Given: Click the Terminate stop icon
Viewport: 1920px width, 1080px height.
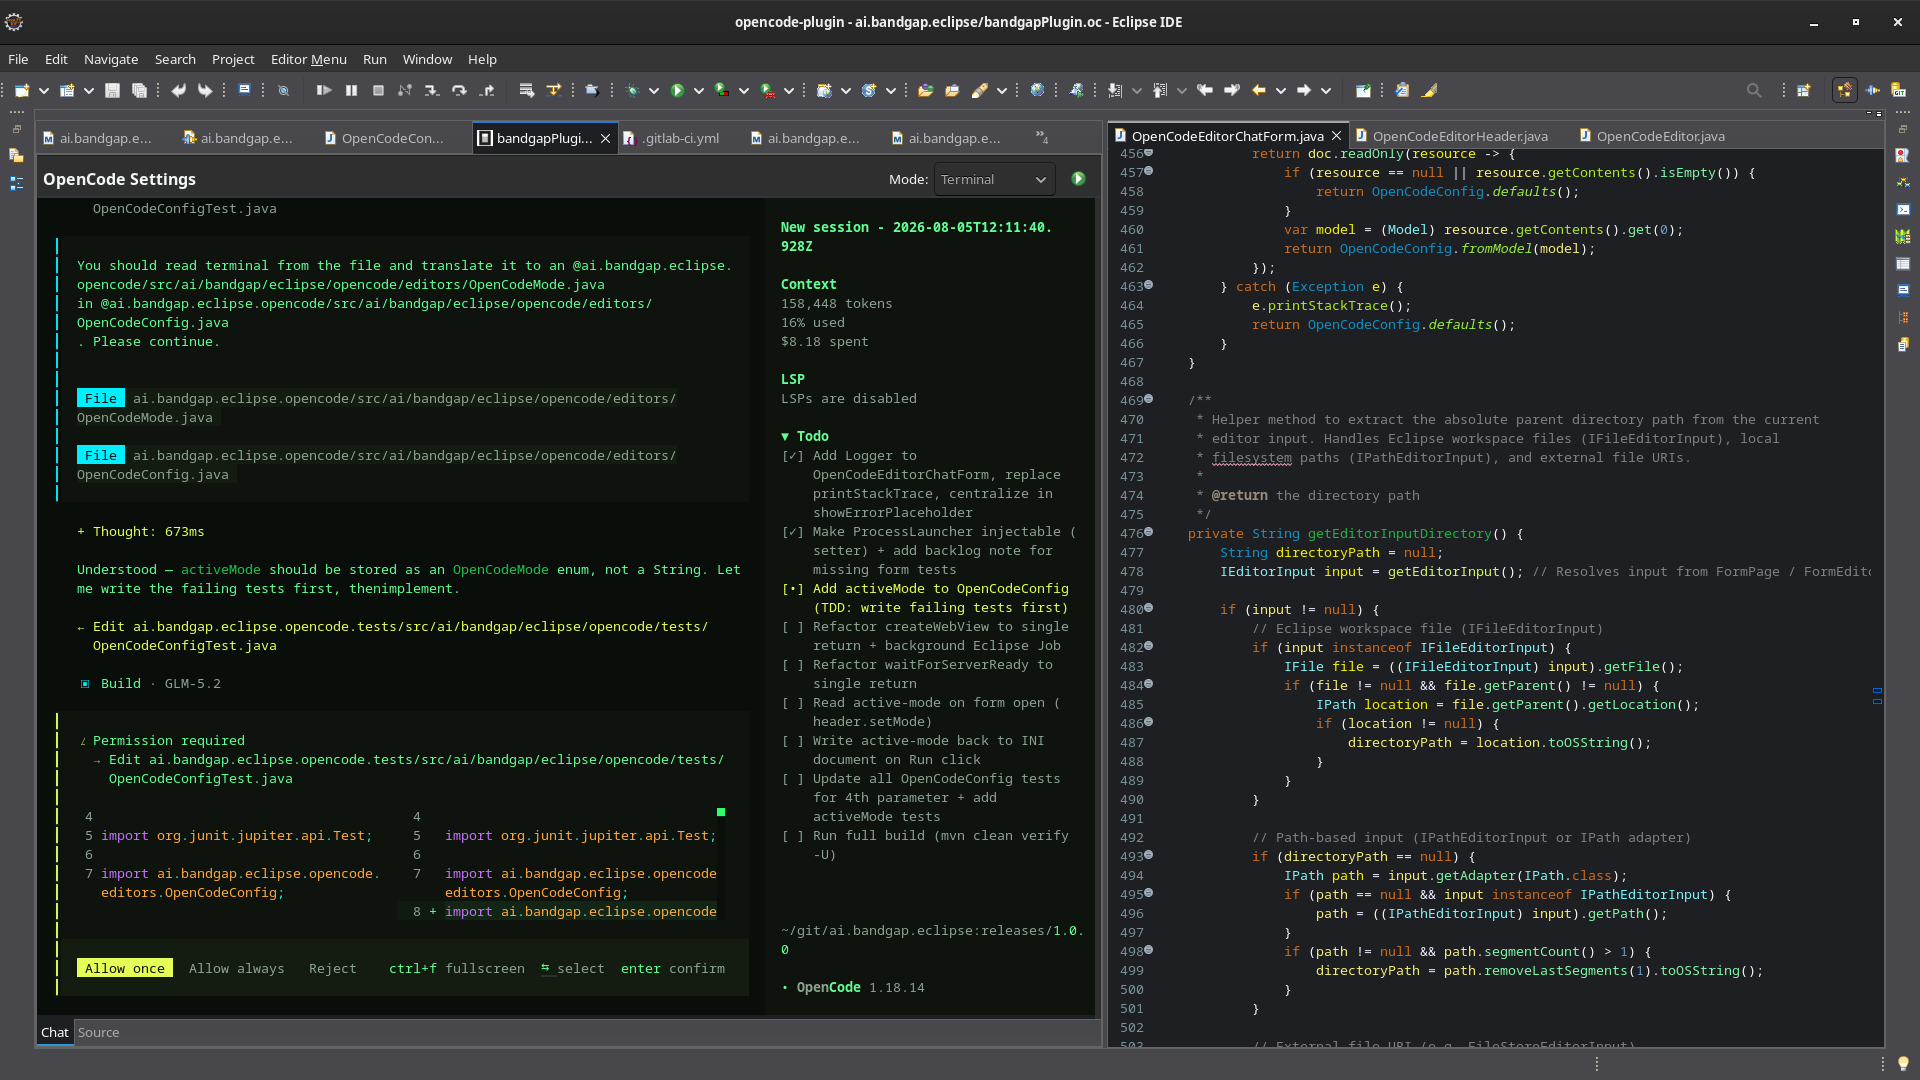Looking at the screenshot, I should pos(378,90).
